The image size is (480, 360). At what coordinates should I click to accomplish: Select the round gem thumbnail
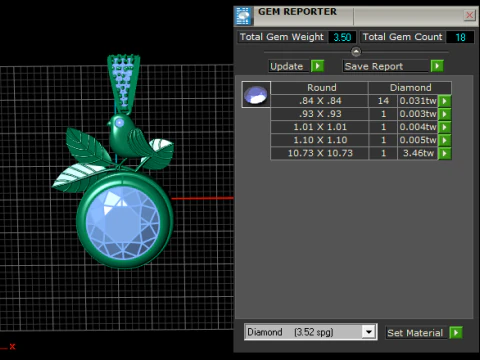[x=256, y=94]
